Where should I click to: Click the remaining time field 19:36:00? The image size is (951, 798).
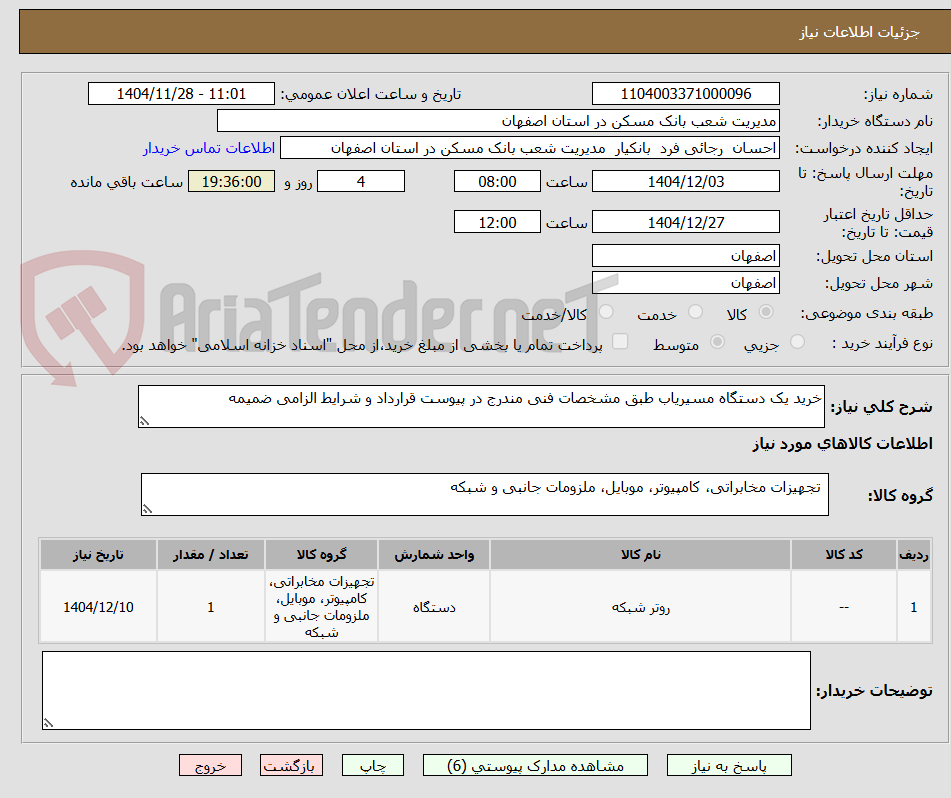click(231, 181)
